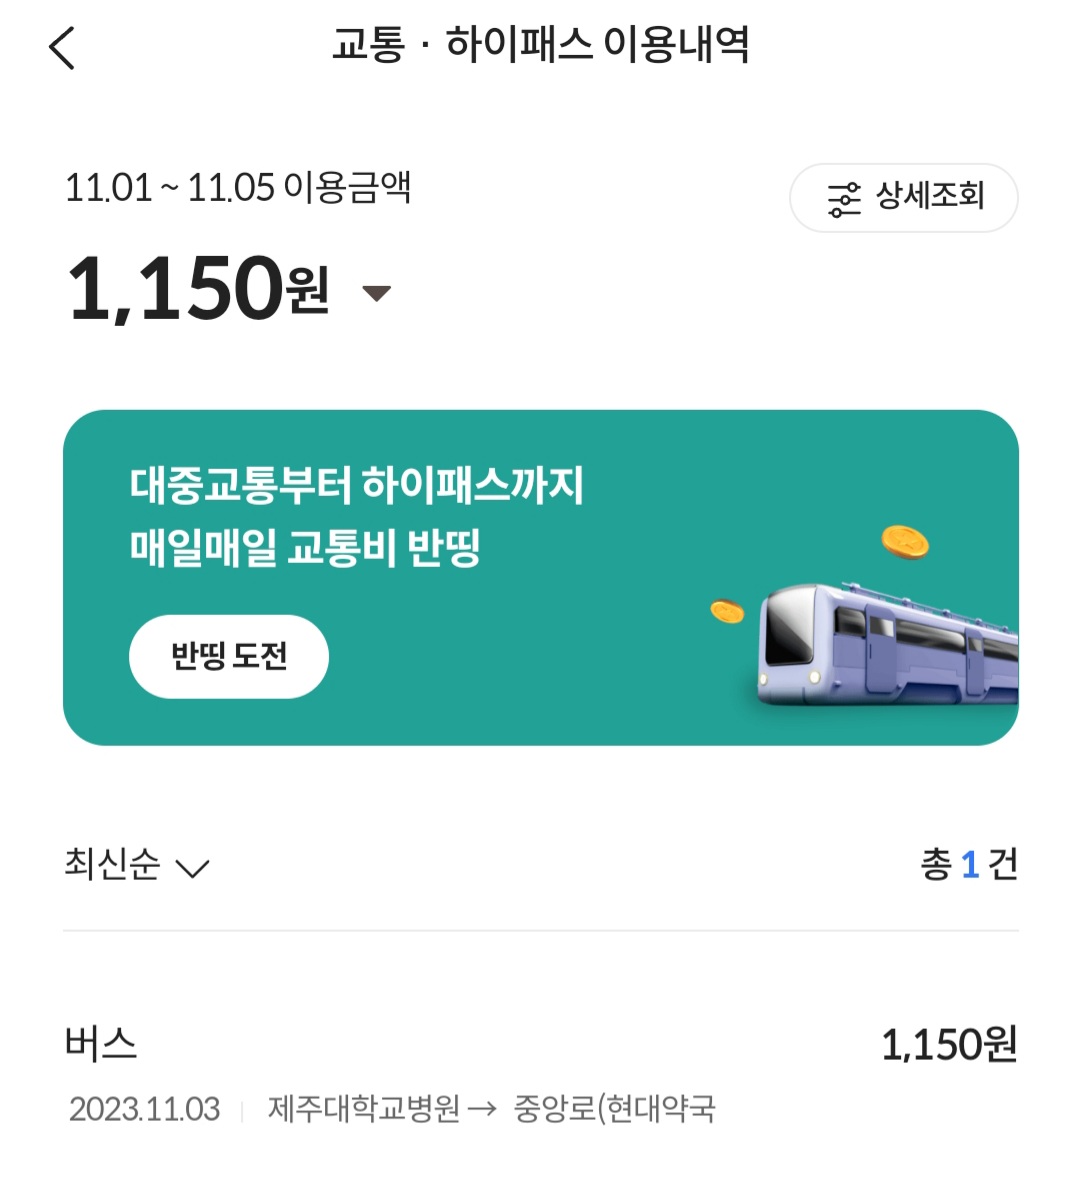Click the 대중교통부터 하이패스까지 banner headline

[x=356, y=486]
